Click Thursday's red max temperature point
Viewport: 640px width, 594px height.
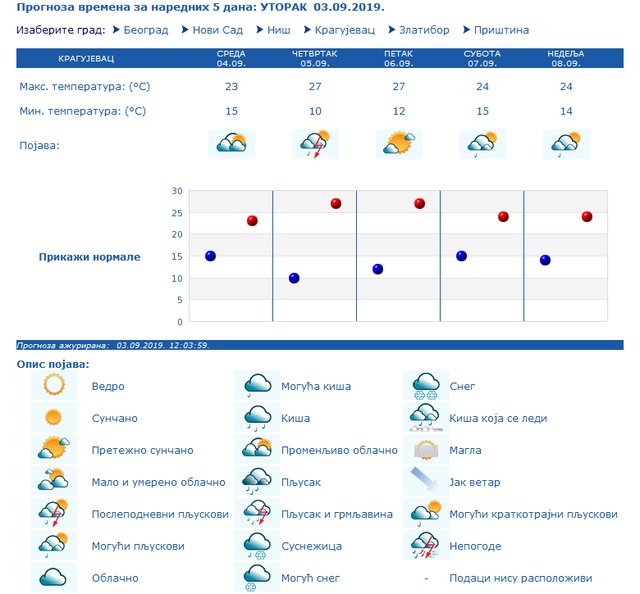[336, 203]
